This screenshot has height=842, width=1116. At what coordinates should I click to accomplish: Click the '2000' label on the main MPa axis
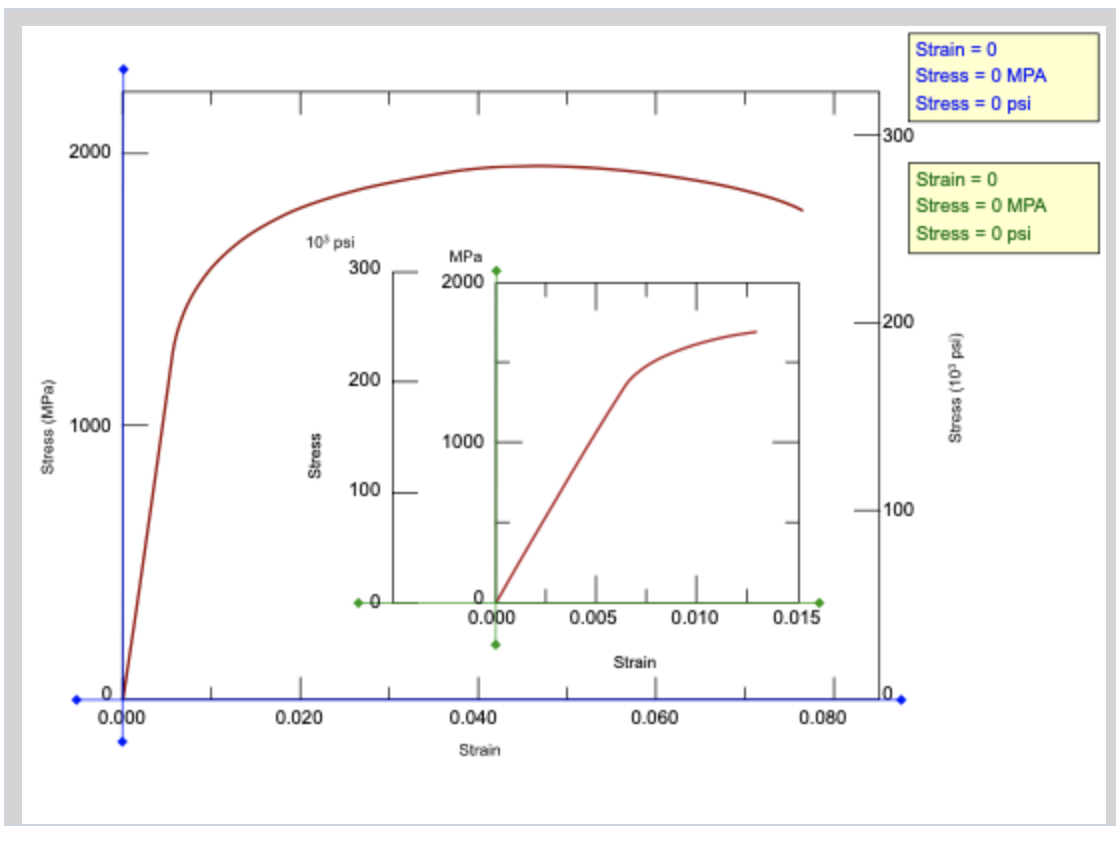tap(90, 152)
